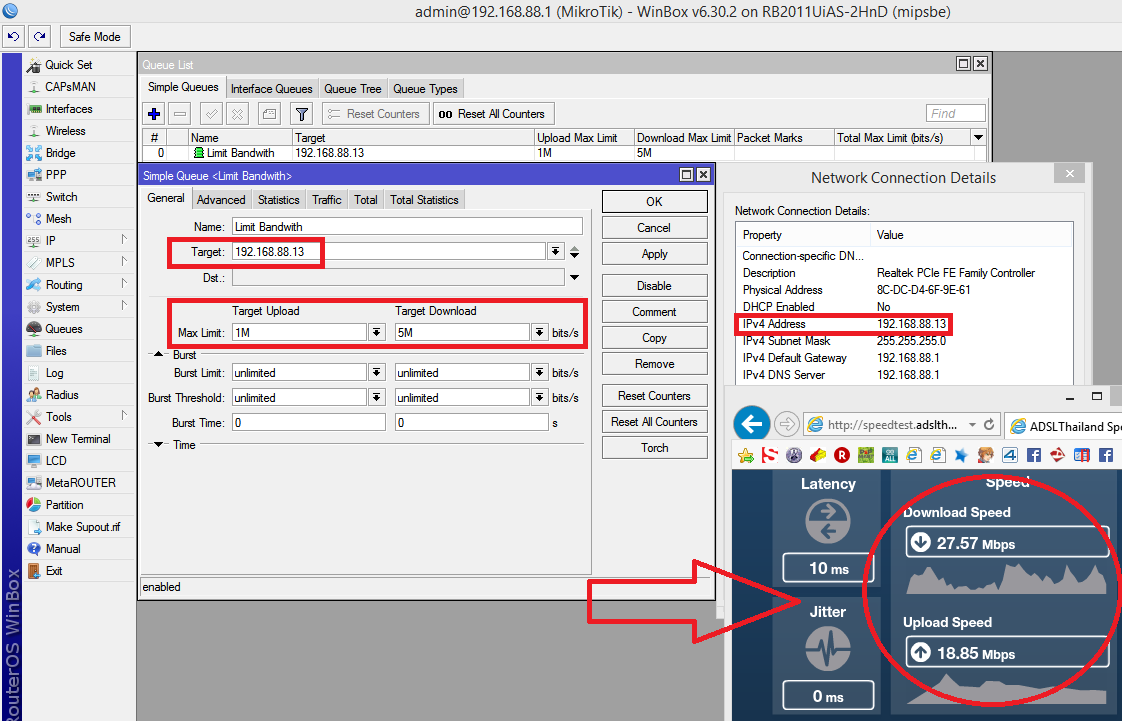Expand the Routing submenu
The image size is (1122, 721).
(x=79, y=285)
